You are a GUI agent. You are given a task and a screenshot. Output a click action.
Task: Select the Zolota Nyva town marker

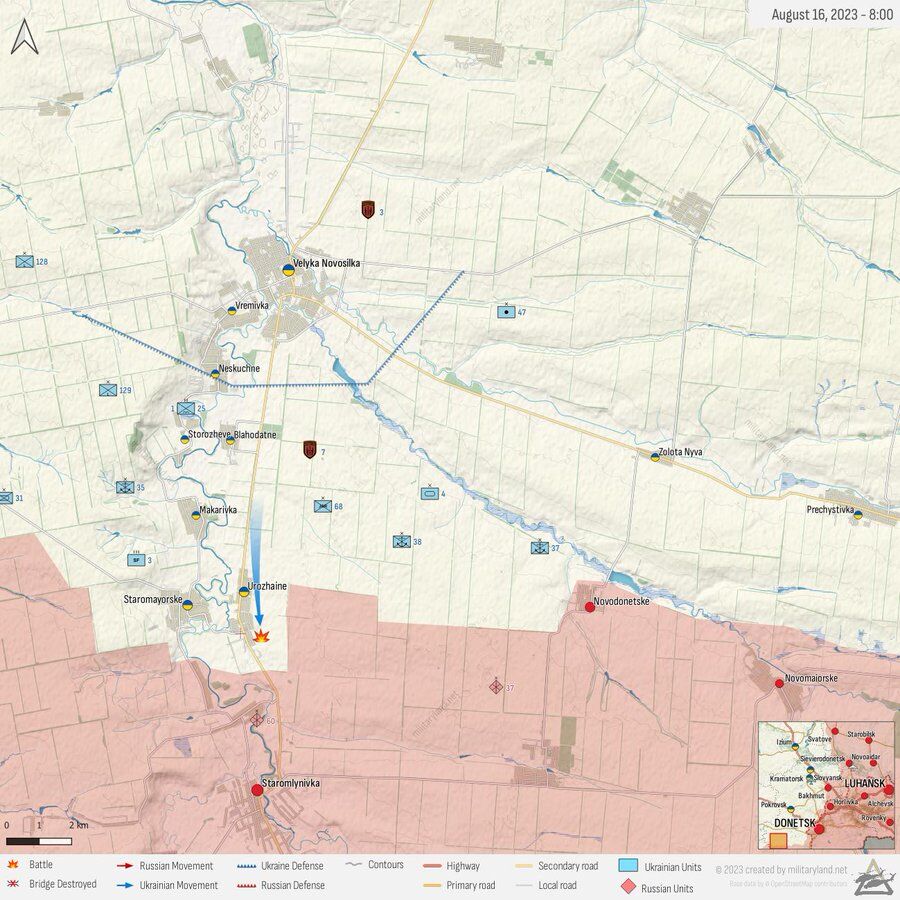(655, 457)
